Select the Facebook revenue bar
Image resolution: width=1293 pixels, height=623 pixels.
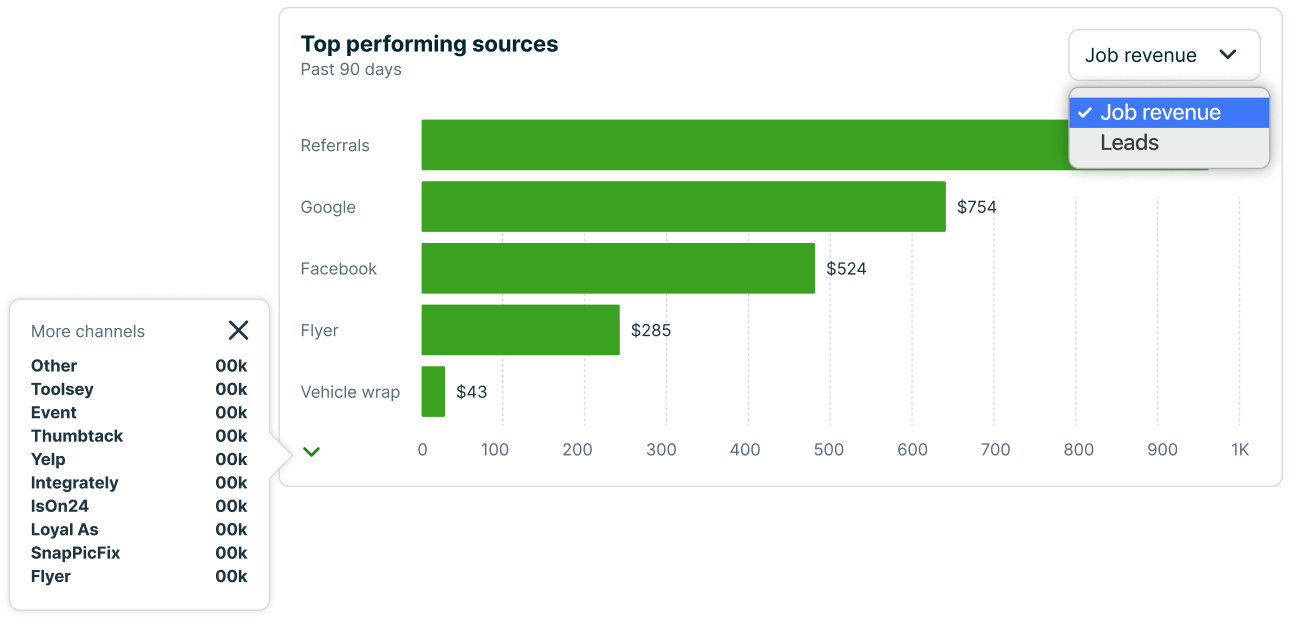point(618,269)
